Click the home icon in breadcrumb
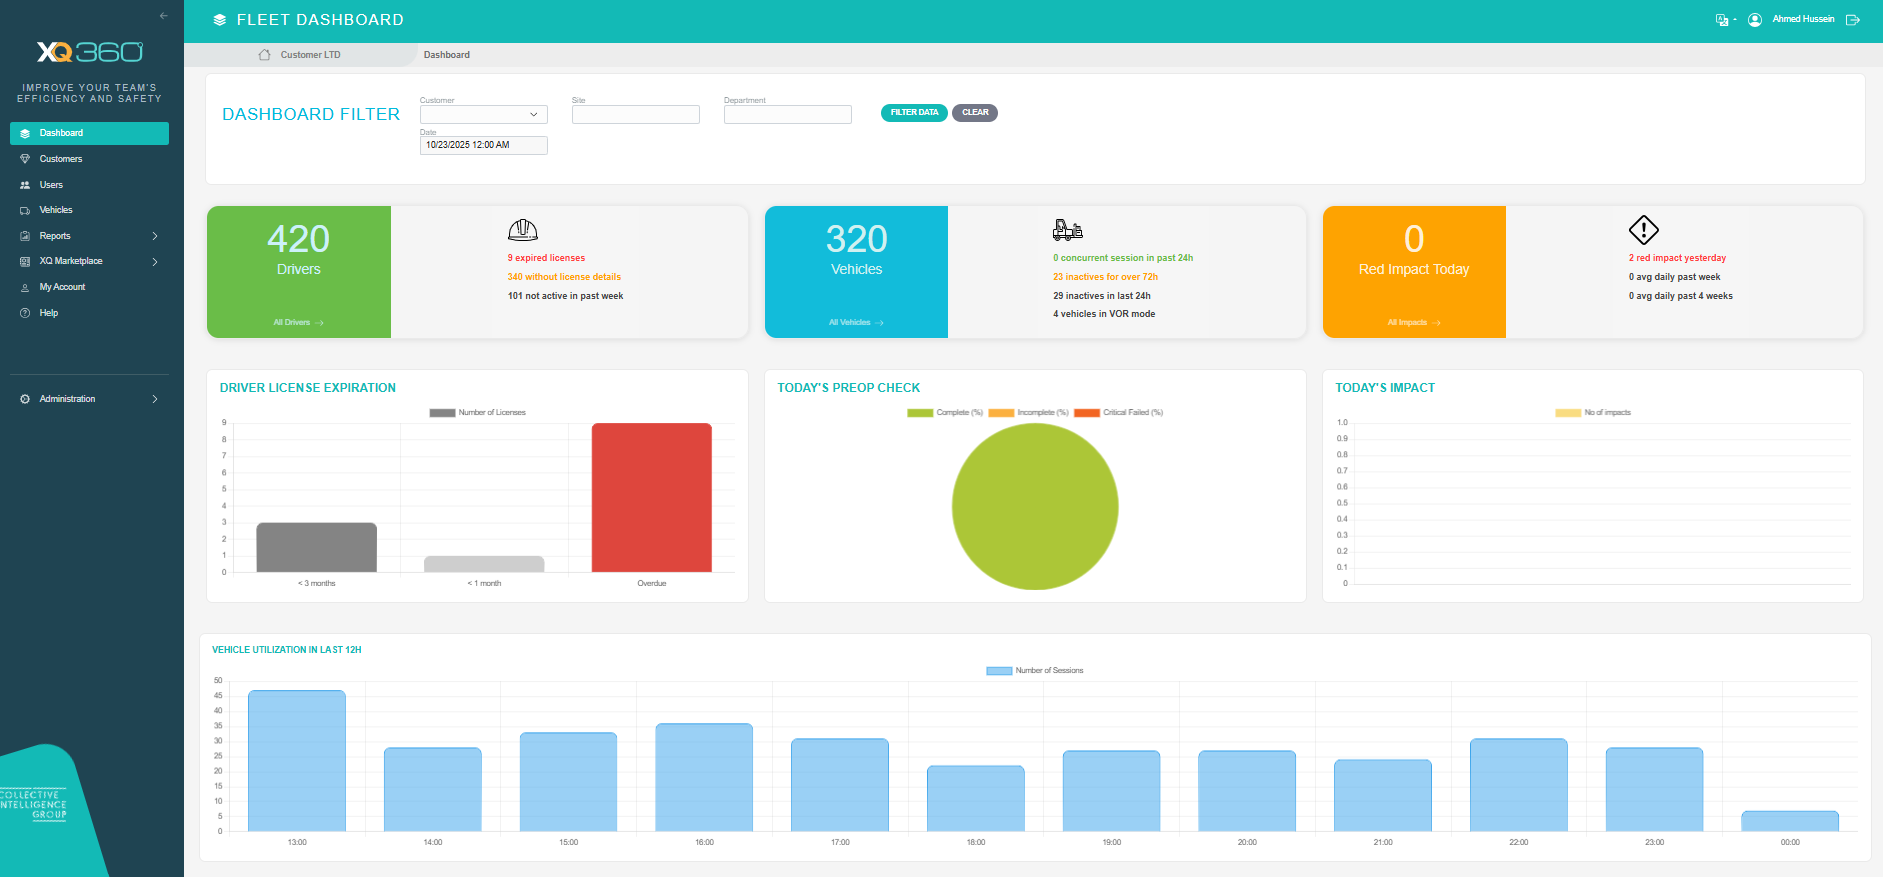Viewport: 1883px width, 877px height. coord(264,55)
